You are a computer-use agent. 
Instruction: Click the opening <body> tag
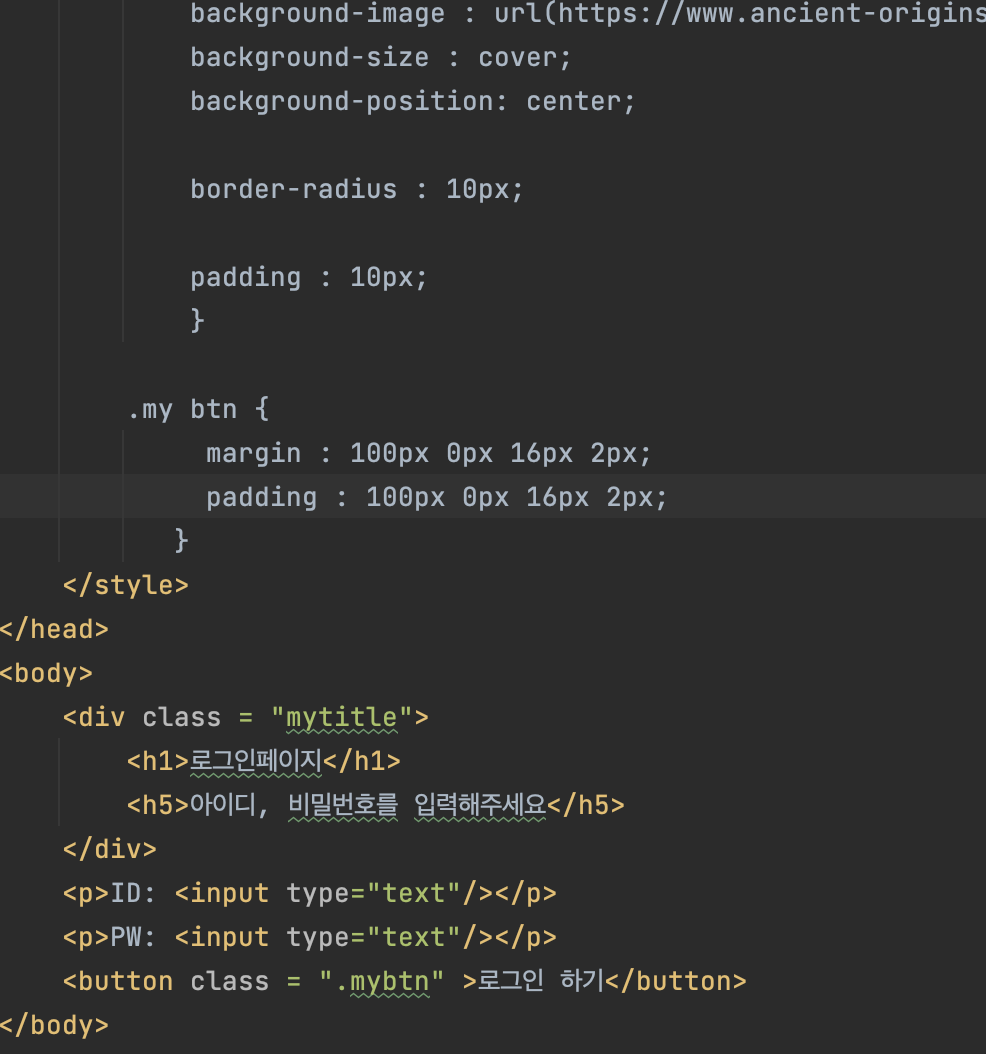point(46,673)
